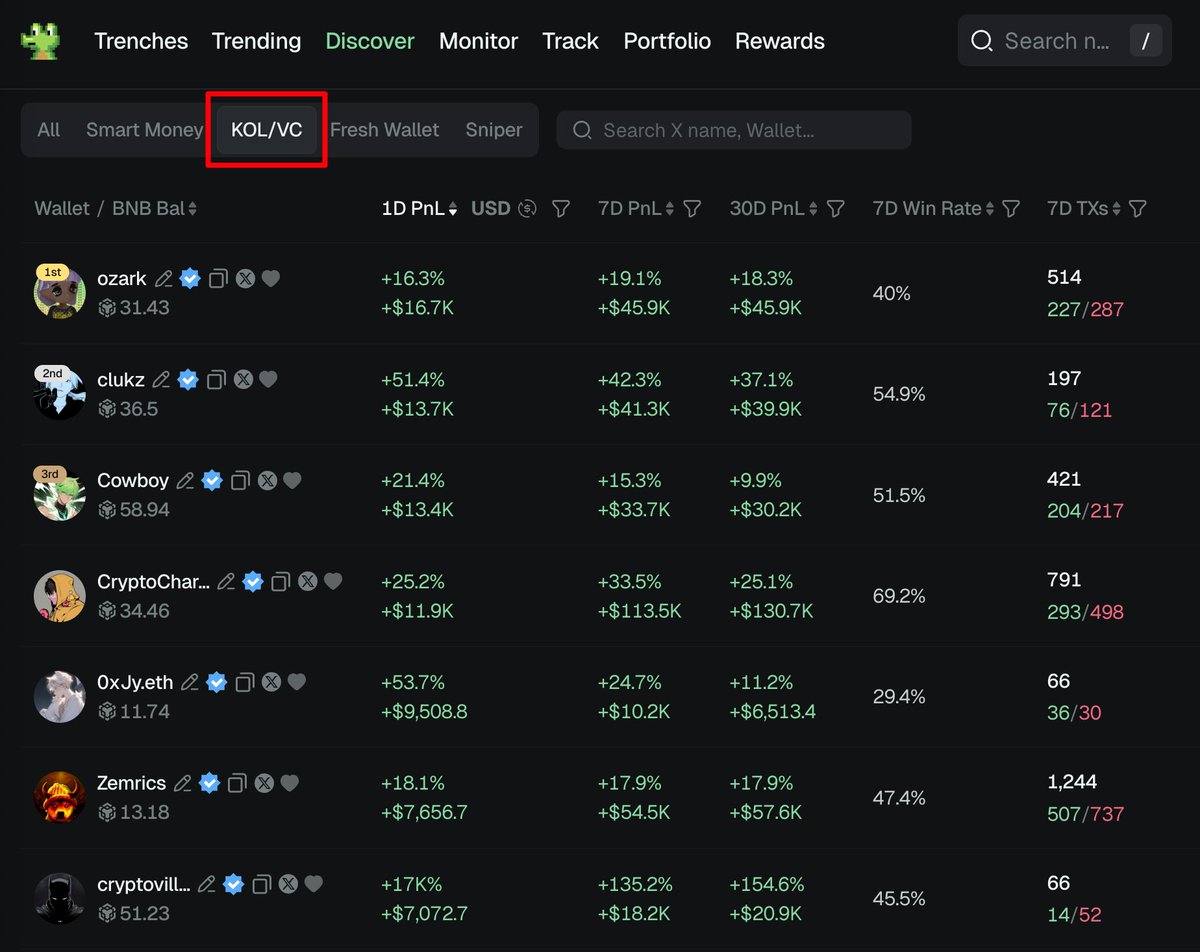Open the 7D Win Rate filter icon

pos(1011,208)
